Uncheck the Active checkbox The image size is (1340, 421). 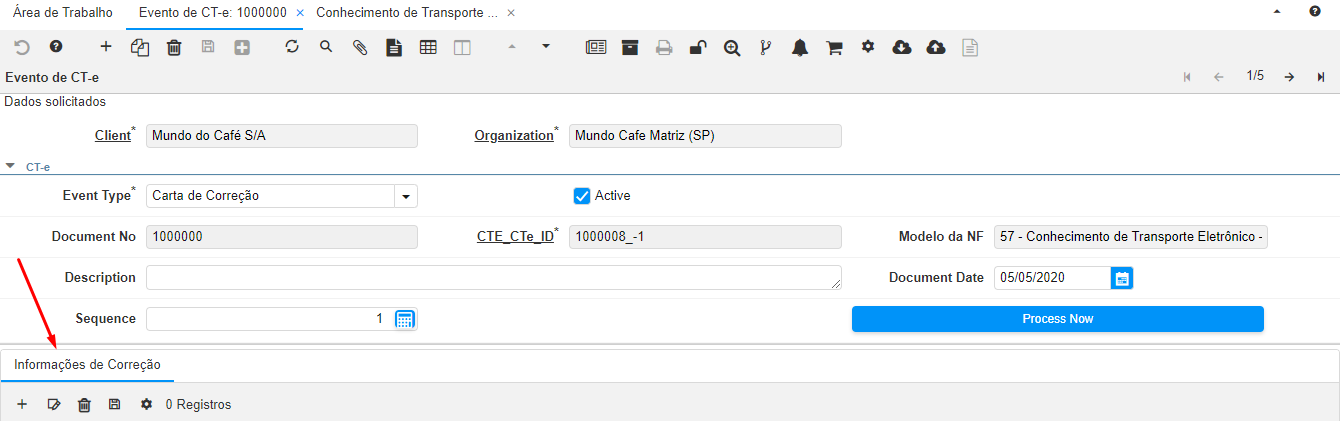tap(582, 196)
